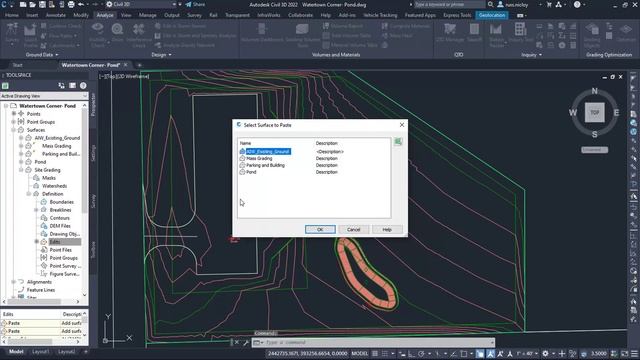
Task: Click the Save icon in quick access toolbar
Action: [x=42, y=4]
